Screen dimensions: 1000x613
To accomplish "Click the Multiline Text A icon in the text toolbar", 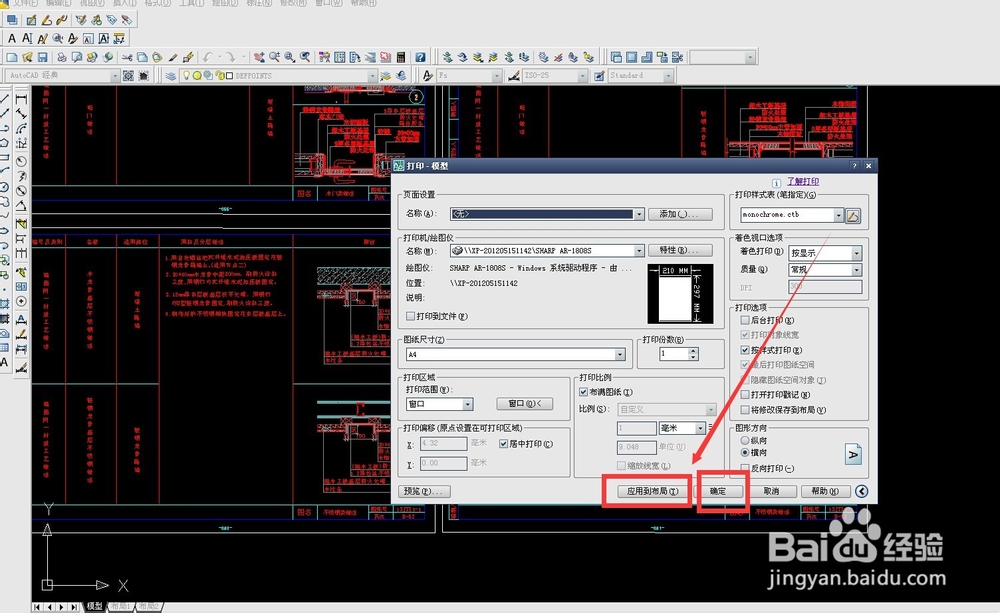I will click(12, 38).
